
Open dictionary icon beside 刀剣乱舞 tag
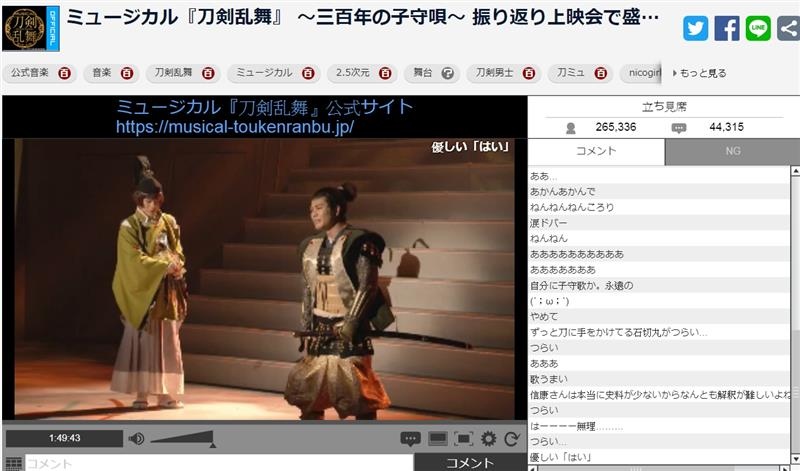coord(208,73)
